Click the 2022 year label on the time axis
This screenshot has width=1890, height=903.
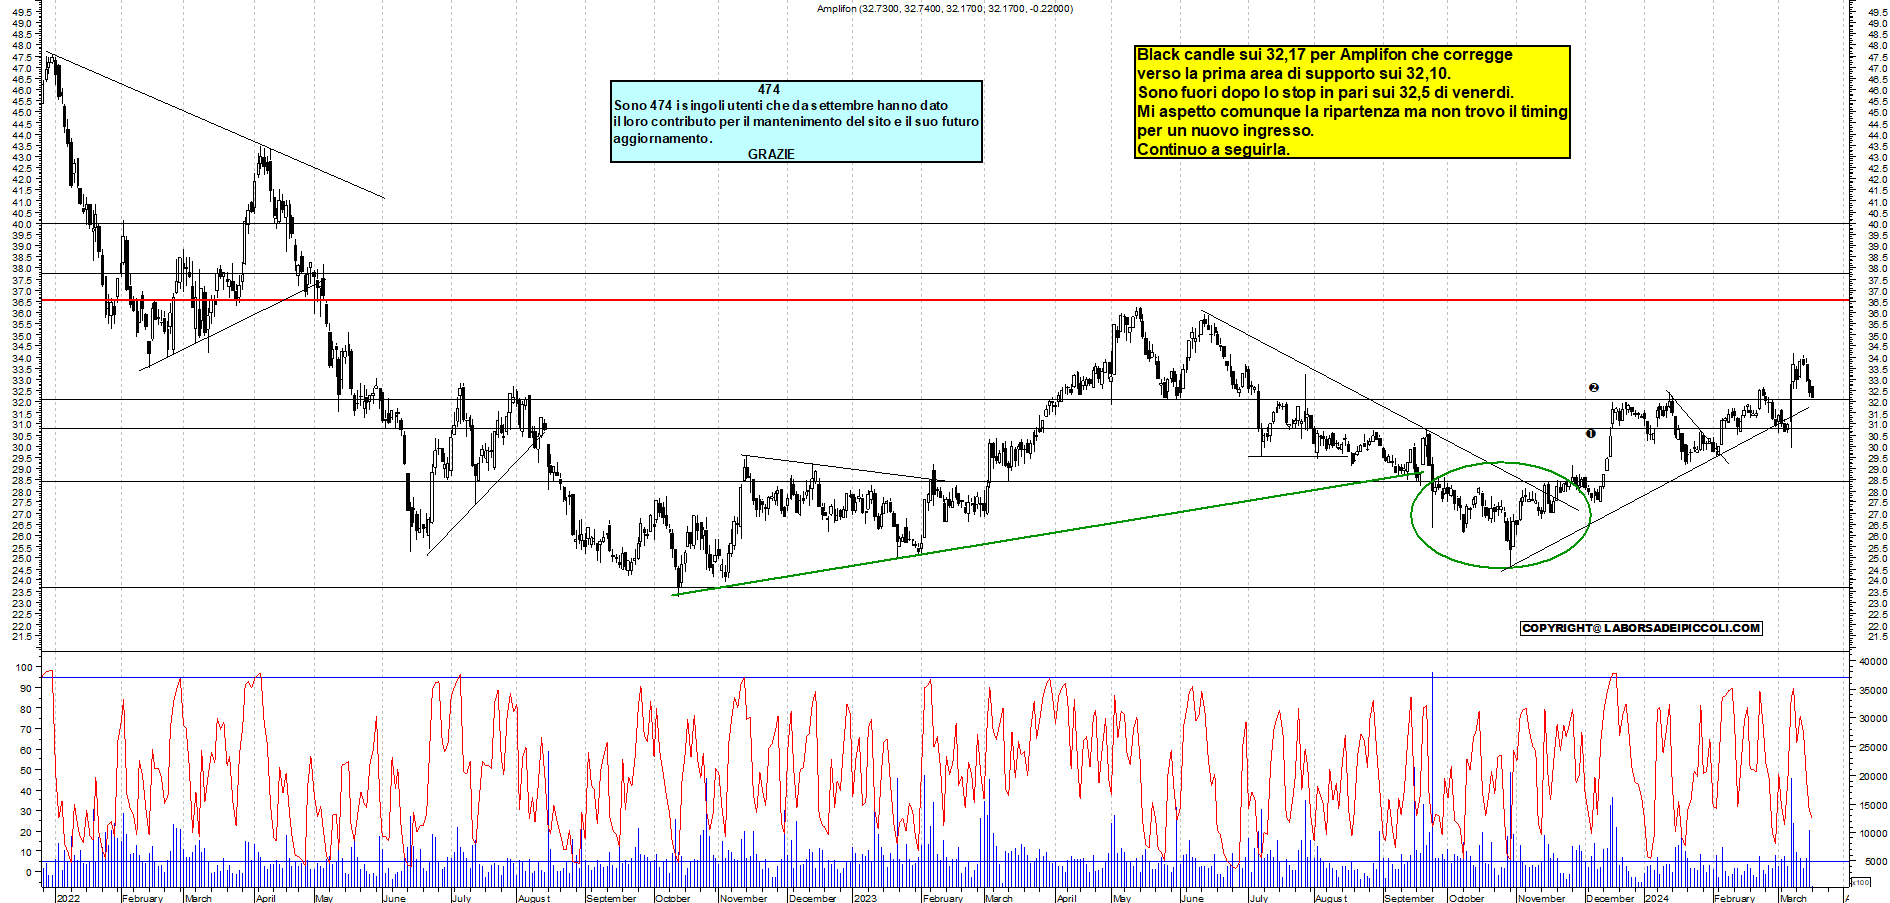point(68,898)
